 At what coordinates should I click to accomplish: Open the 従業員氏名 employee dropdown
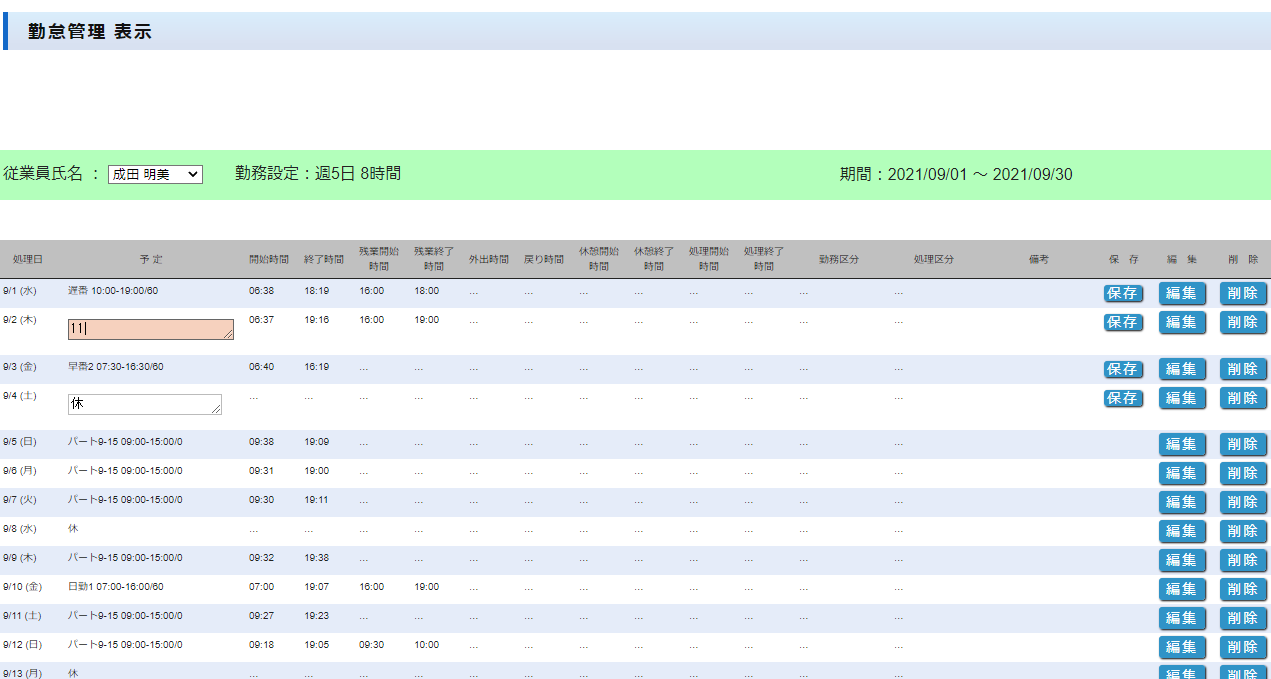[155, 174]
